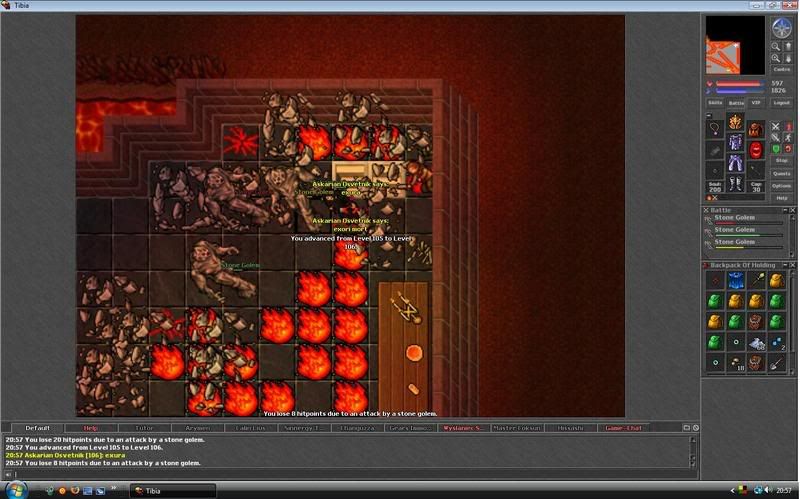Click the minimap compass rose
Screen dimensions: 800x499
pyautogui.click(x=781, y=28)
